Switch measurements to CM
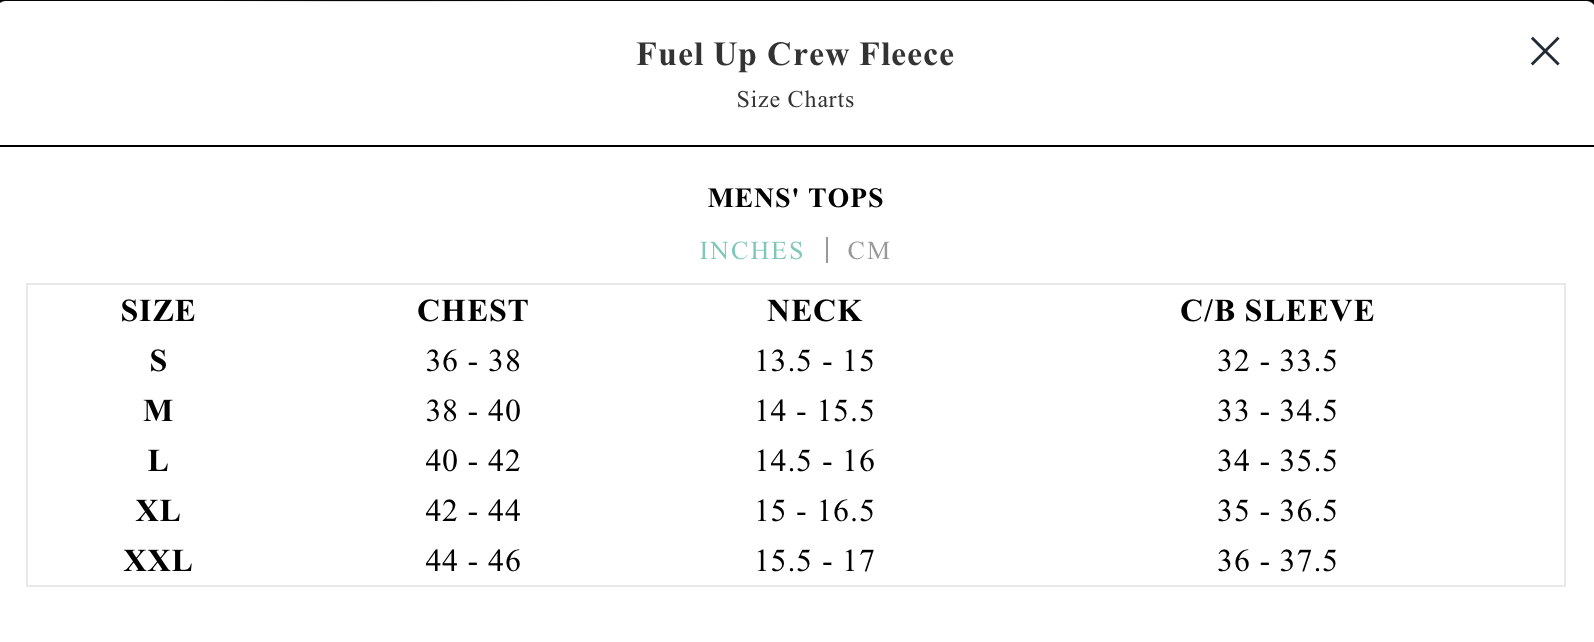Image resolution: width=1594 pixels, height=642 pixels. click(x=868, y=251)
